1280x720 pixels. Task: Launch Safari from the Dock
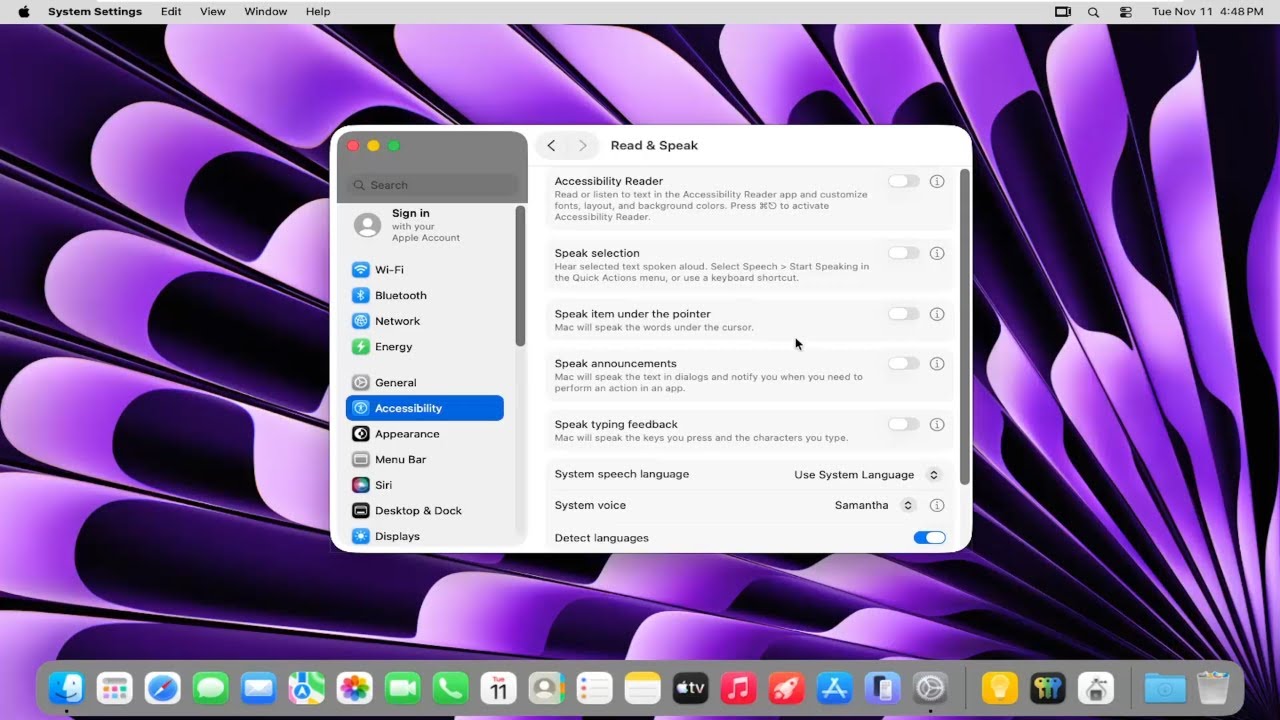tap(163, 688)
